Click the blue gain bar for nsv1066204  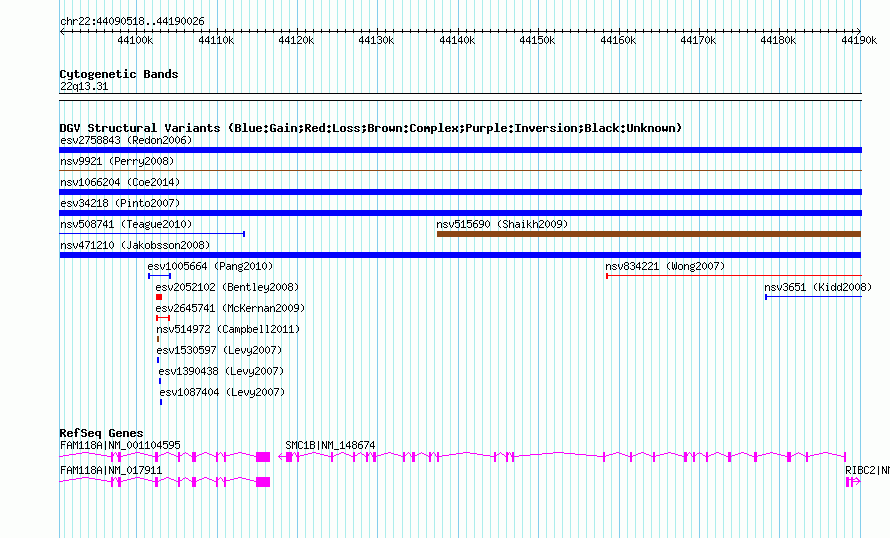tap(460, 192)
